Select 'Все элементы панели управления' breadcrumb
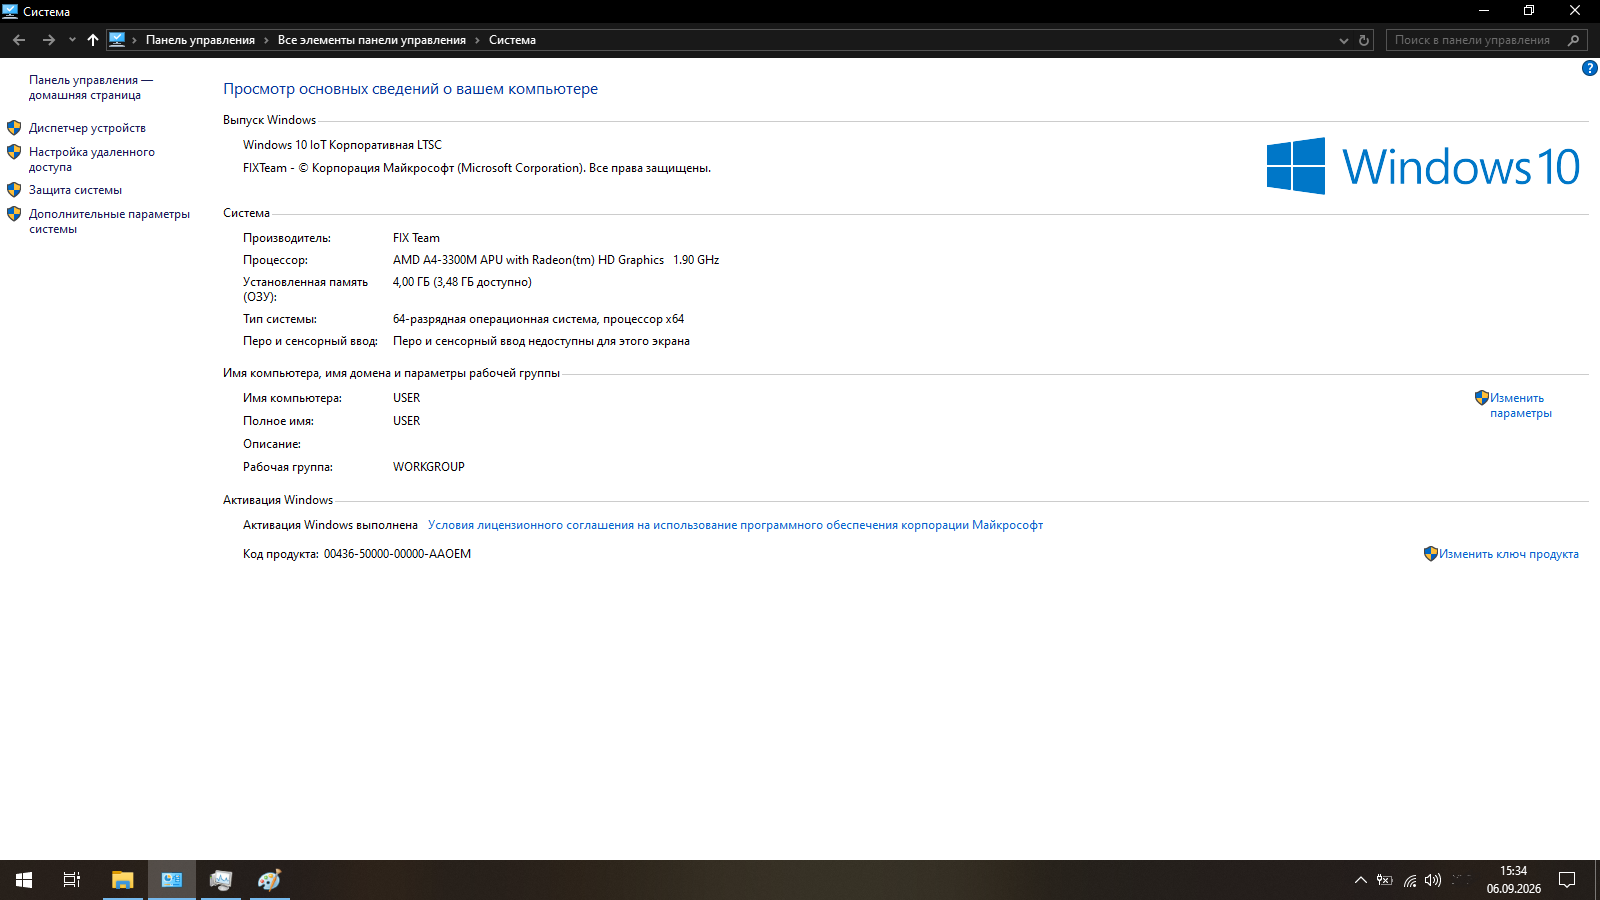This screenshot has width=1600, height=900. (372, 40)
